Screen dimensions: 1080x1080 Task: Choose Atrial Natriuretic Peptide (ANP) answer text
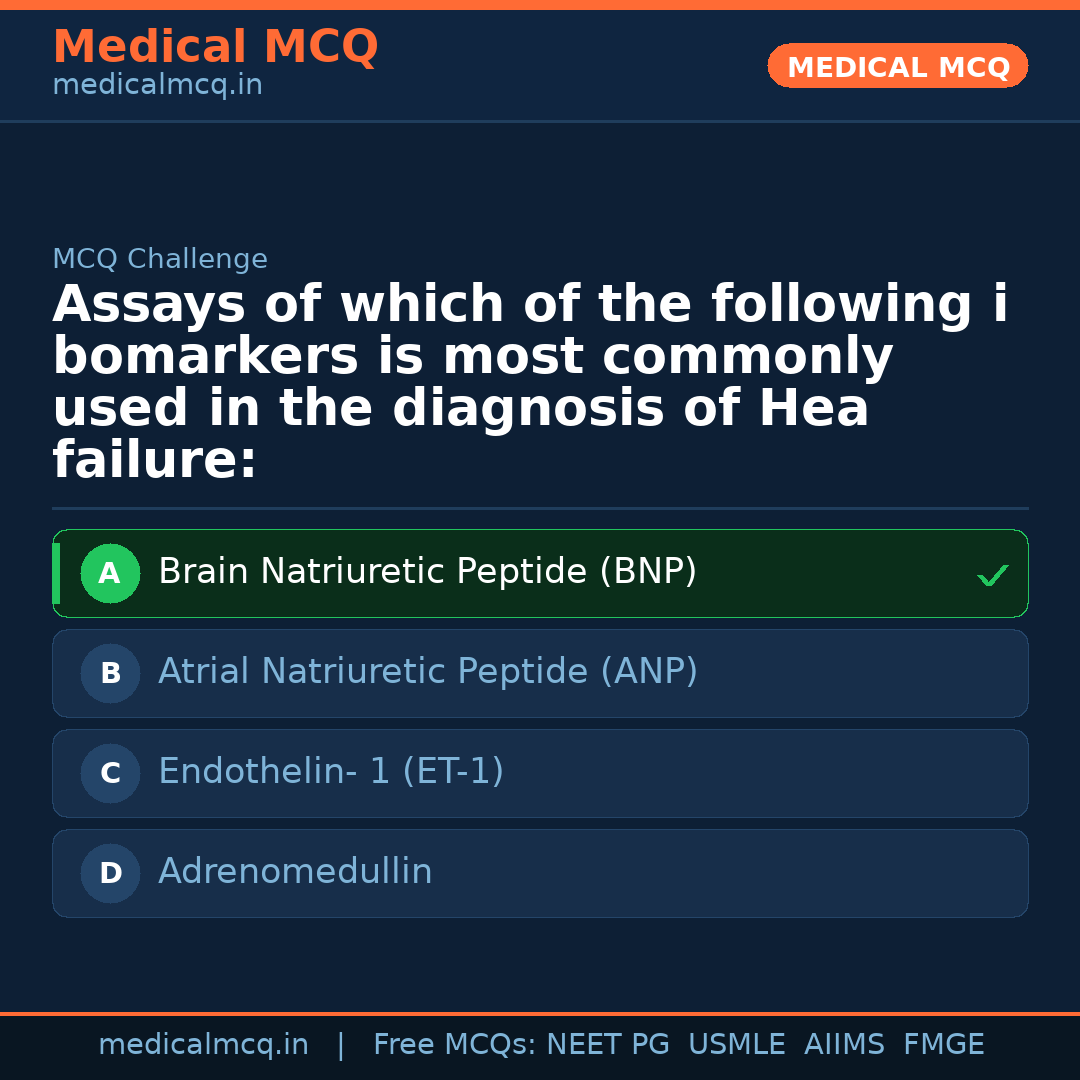pyautogui.click(x=428, y=672)
